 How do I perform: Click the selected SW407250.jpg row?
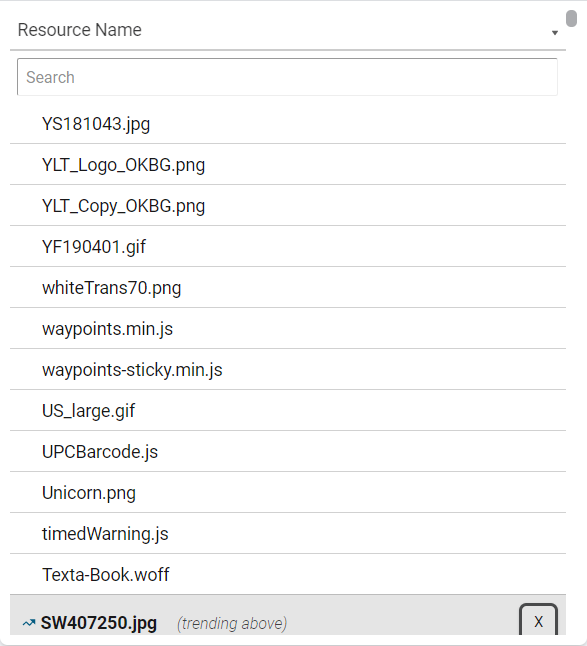[288, 615]
